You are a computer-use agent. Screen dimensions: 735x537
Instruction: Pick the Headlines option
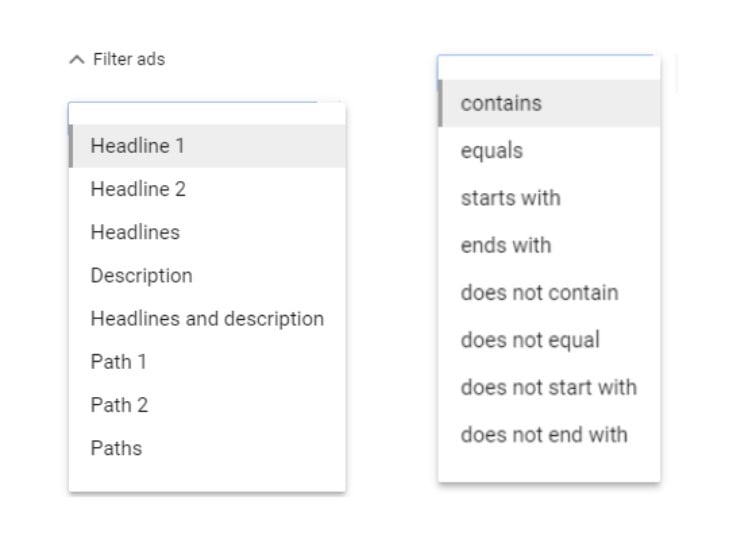click(x=207, y=232)
